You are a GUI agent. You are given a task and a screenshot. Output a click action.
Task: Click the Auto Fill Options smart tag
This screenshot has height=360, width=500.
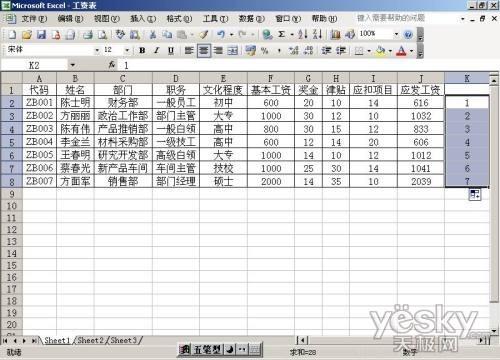point(475,194)
